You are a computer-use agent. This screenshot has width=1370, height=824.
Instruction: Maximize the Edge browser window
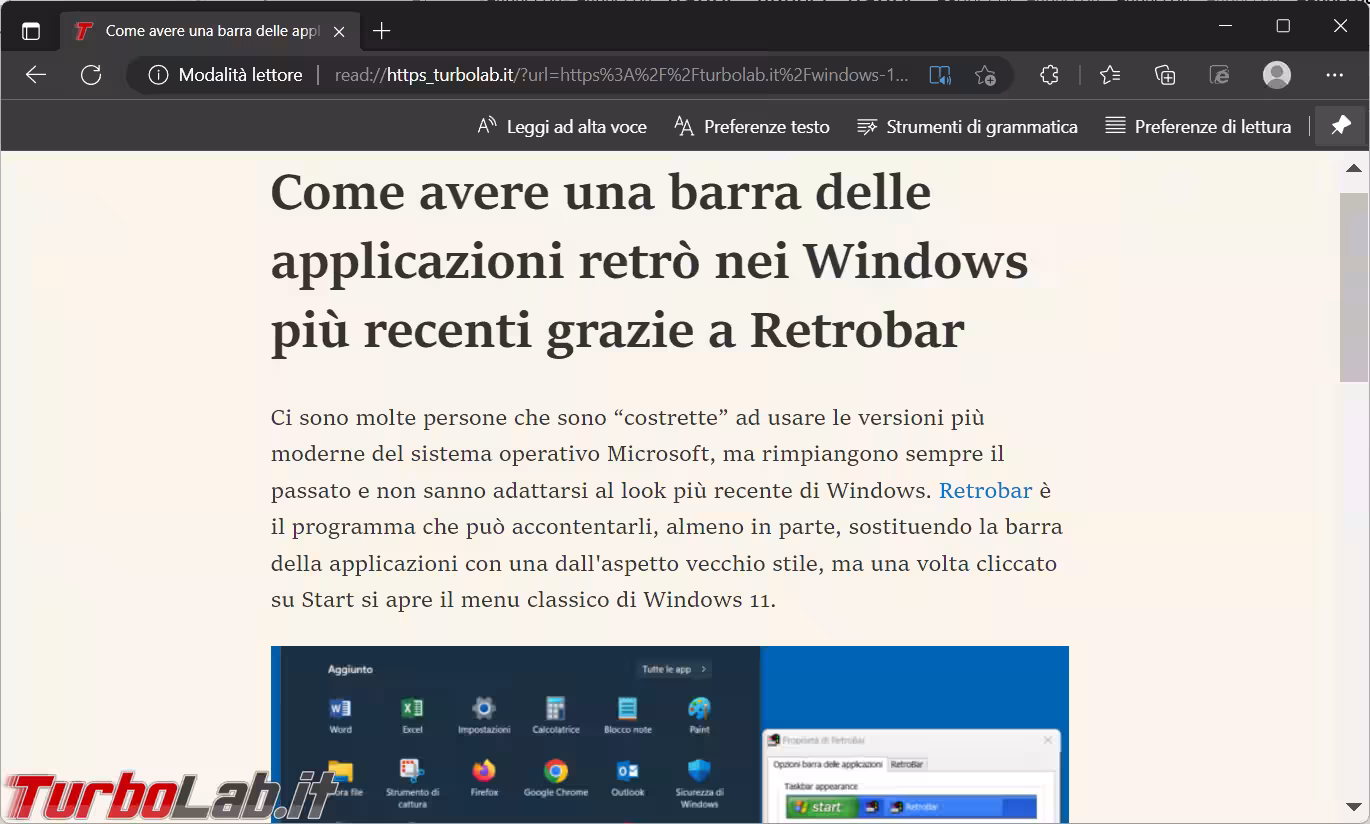tap(1283, 26)
